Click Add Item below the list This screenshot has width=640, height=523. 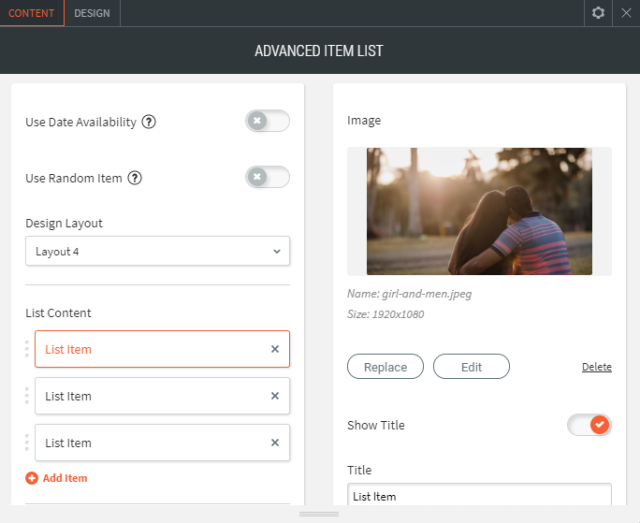point(57,478)
